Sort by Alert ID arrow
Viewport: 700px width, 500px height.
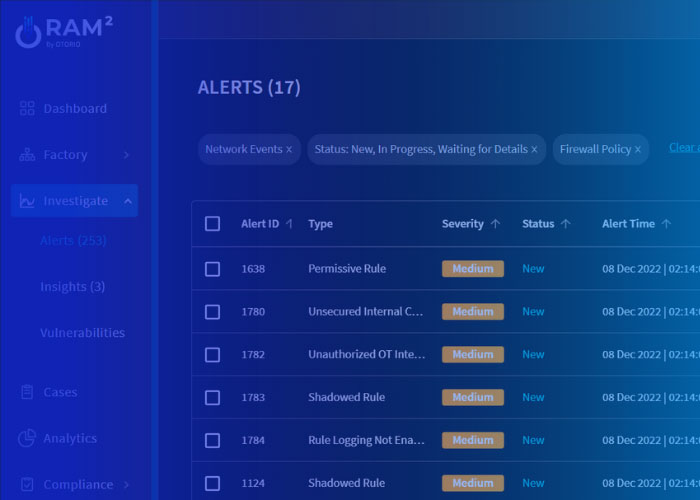290,224
